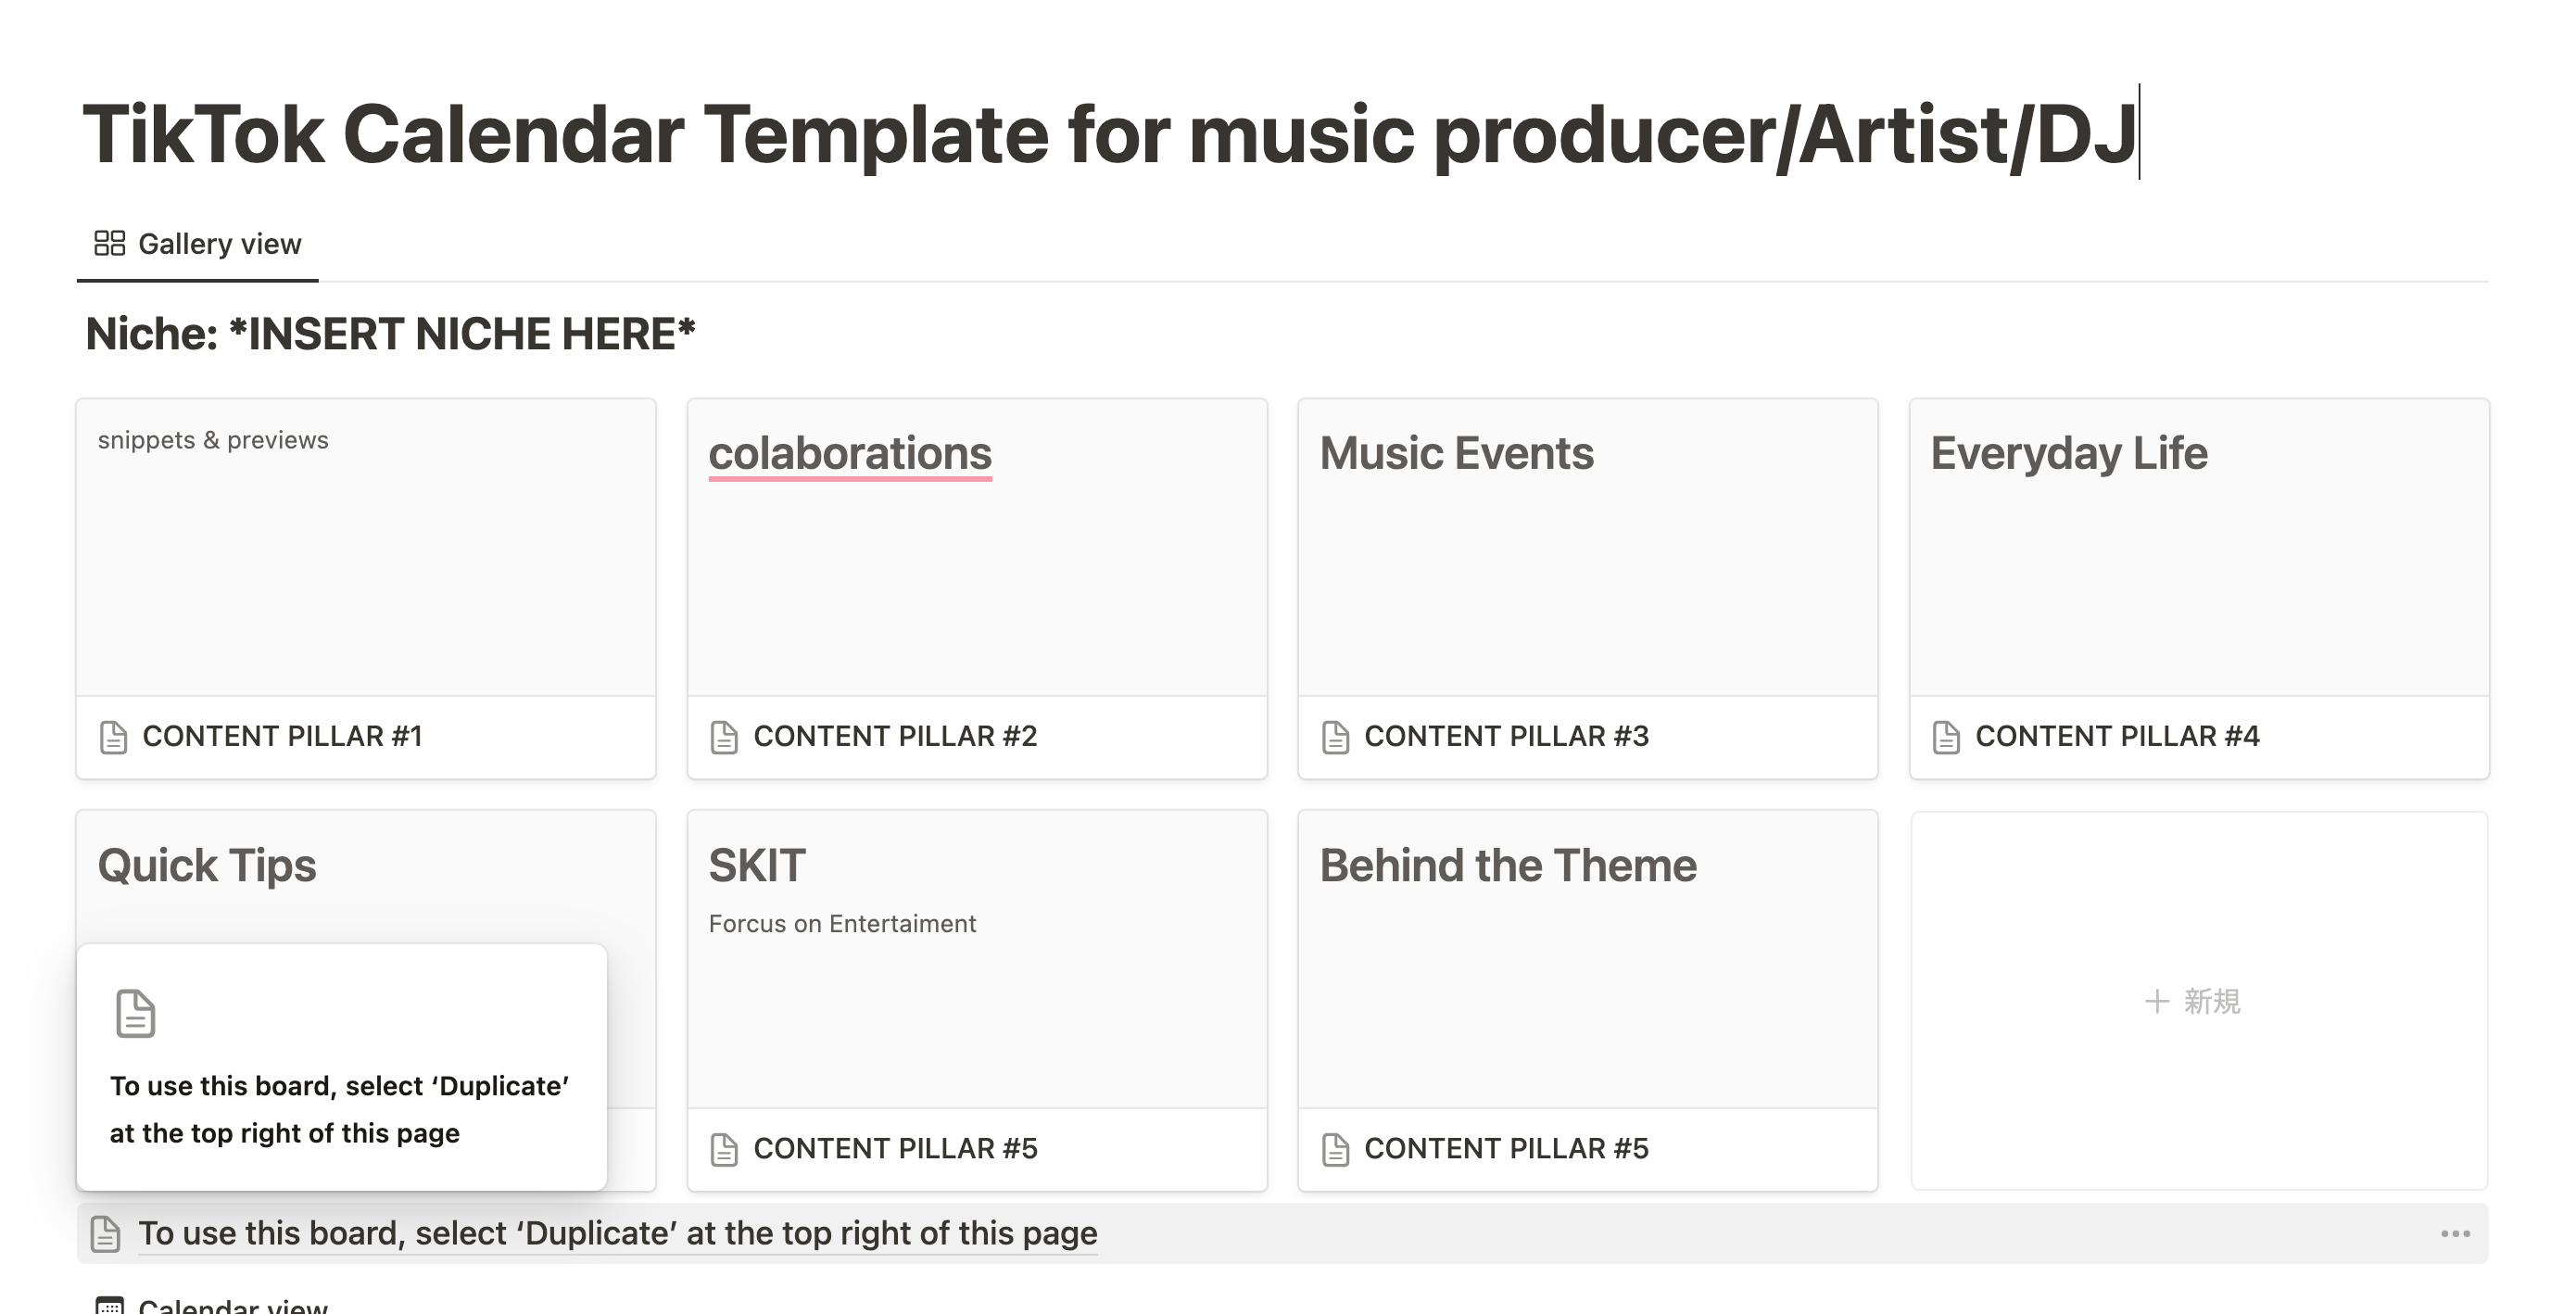Click page icon in the Duplicate tooltip popup
This screenshot has height=1314, width=2576.
135,1014
